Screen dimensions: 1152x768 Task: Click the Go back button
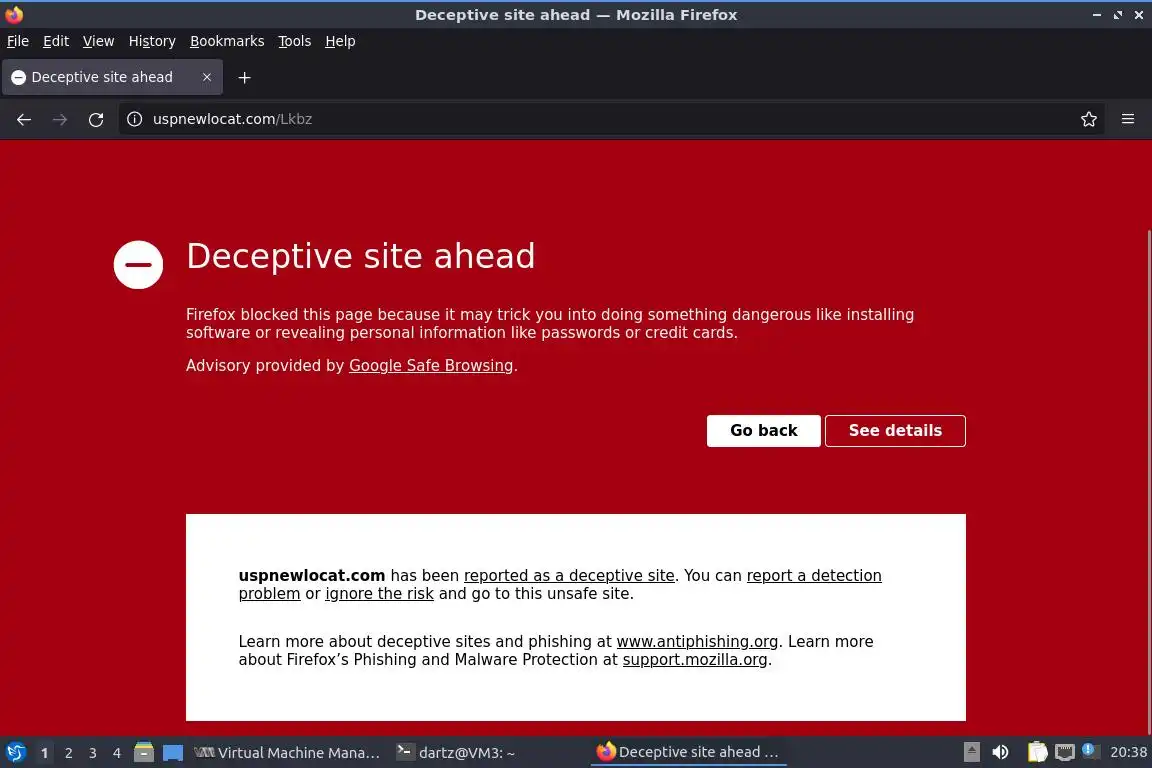click(763, 431)
